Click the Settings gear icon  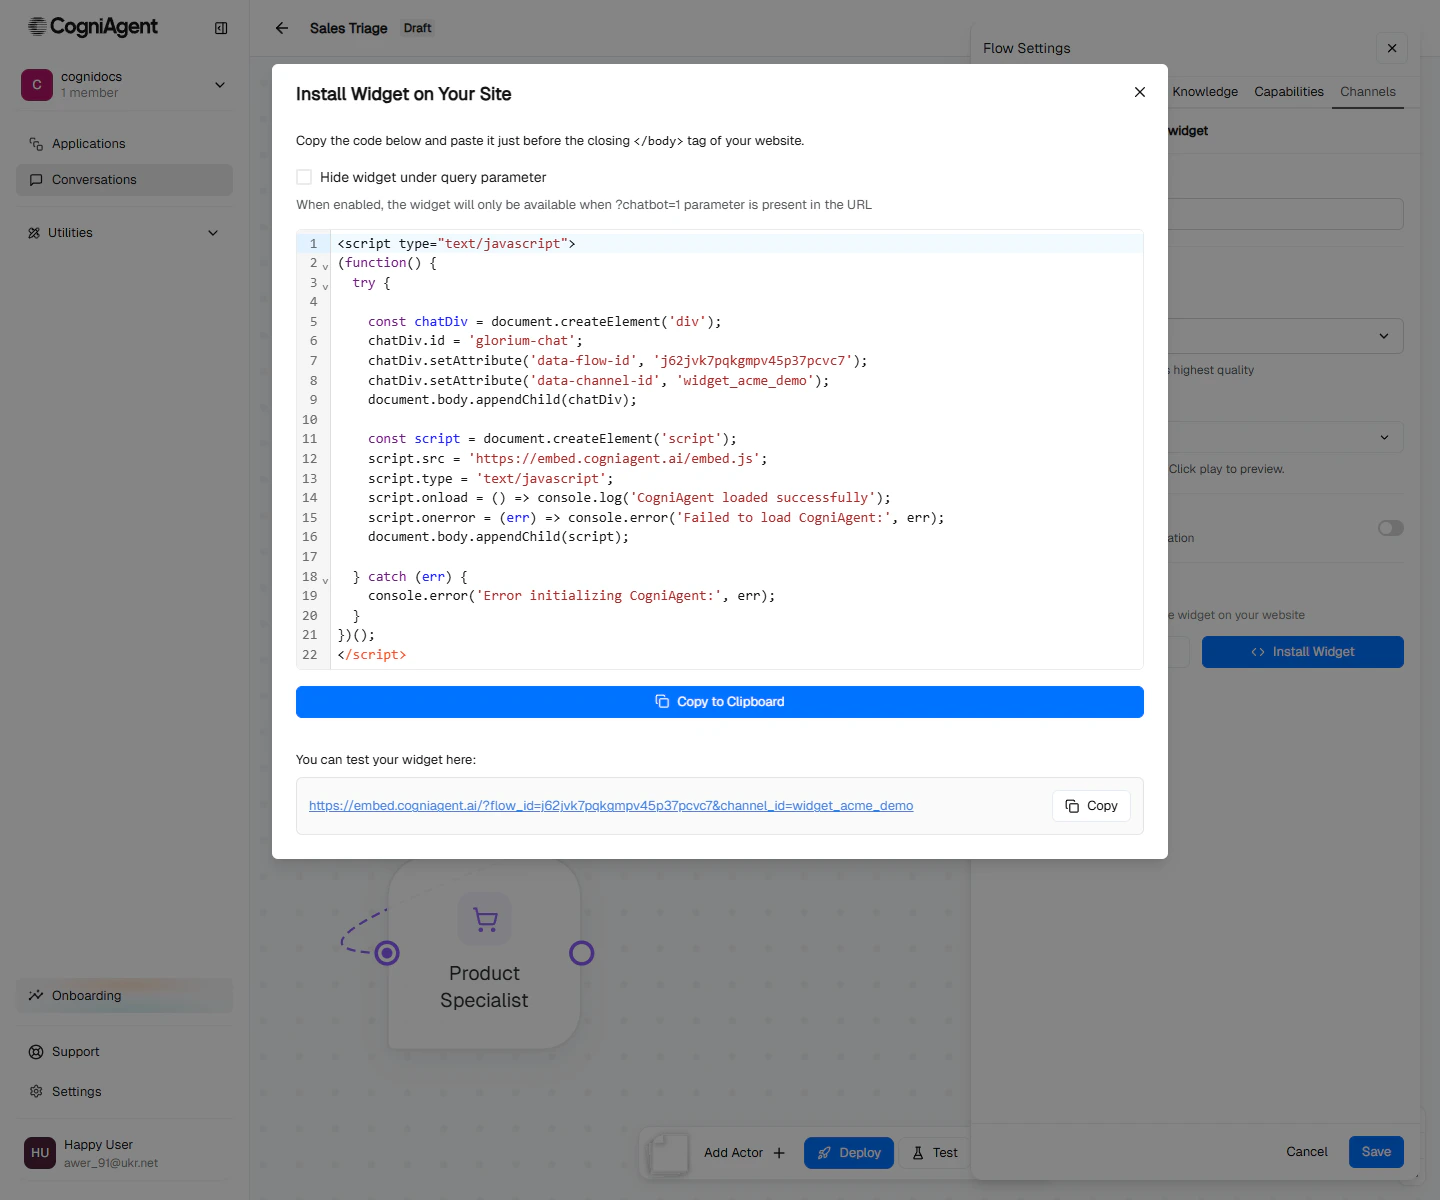(36, 1092)
